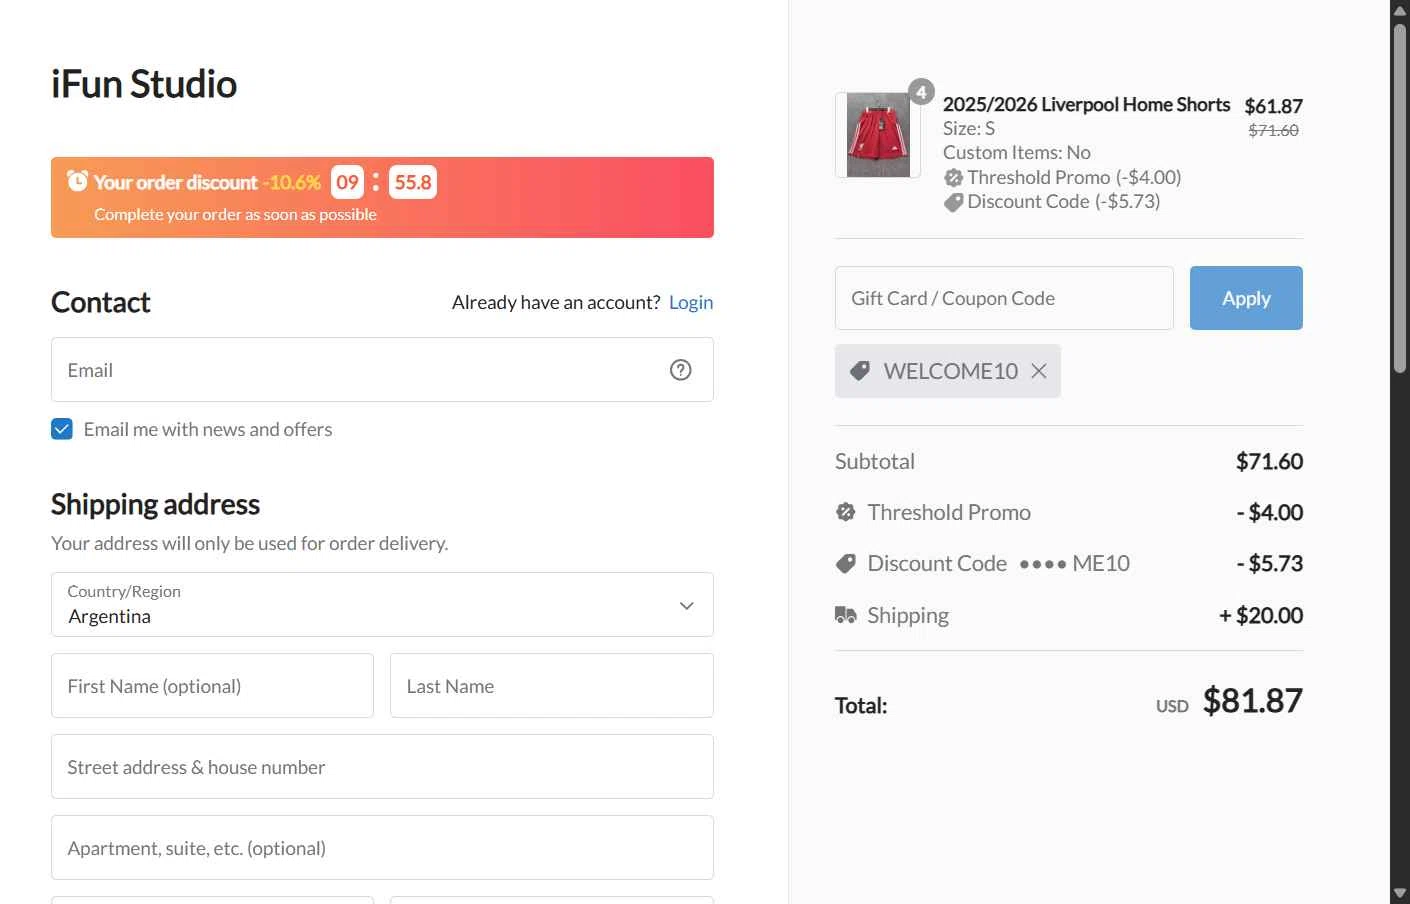Click the 2025/2026 Liverpool Home Shorts title

click(1086, 105)
